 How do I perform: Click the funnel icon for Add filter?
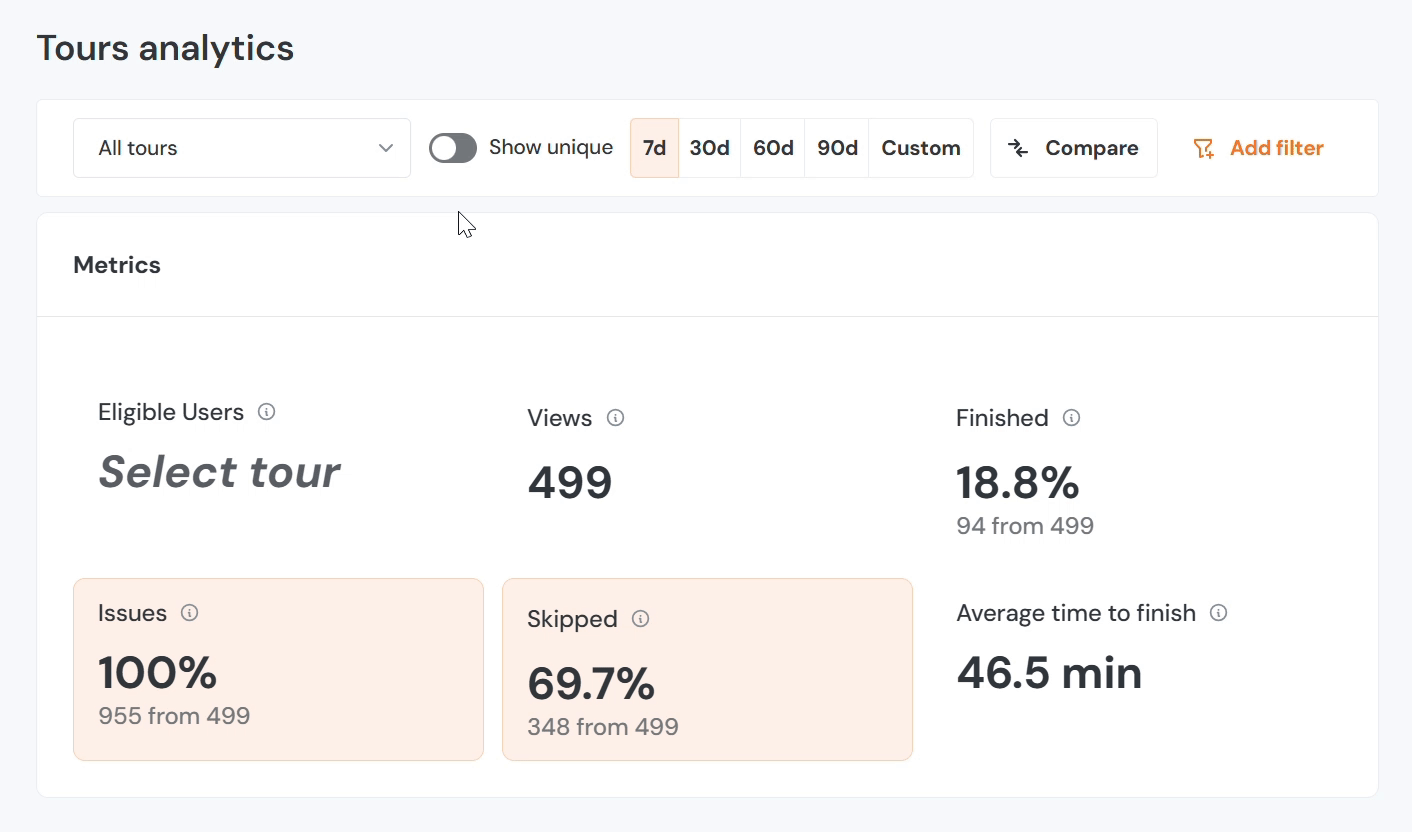point(1203,149)
